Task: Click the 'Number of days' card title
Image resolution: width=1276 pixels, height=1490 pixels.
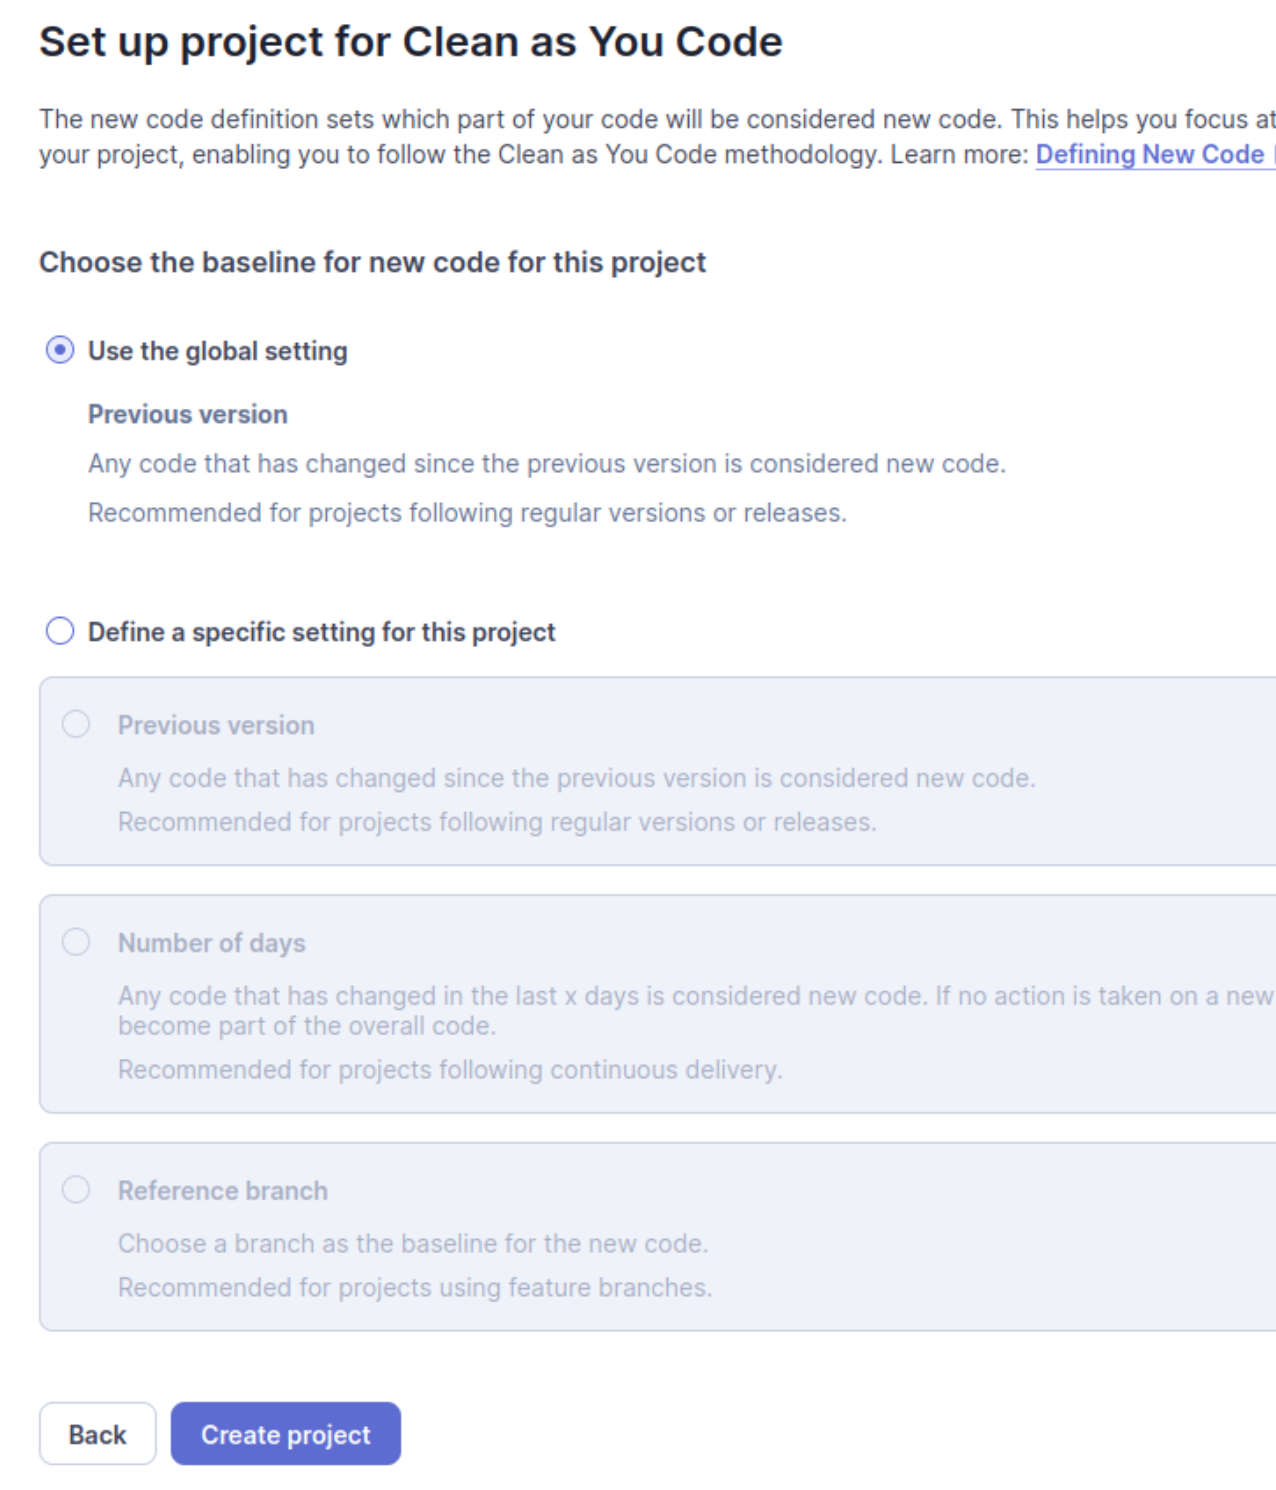Action: pyautogui.click(x=212, y=943)
